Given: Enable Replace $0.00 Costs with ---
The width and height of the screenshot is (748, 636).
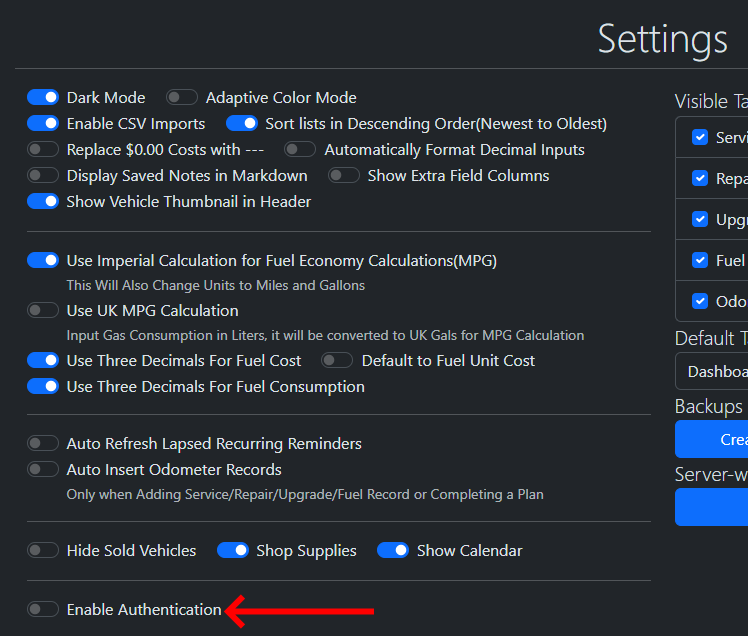Looking at the screenshot, I should pos(43,150).
